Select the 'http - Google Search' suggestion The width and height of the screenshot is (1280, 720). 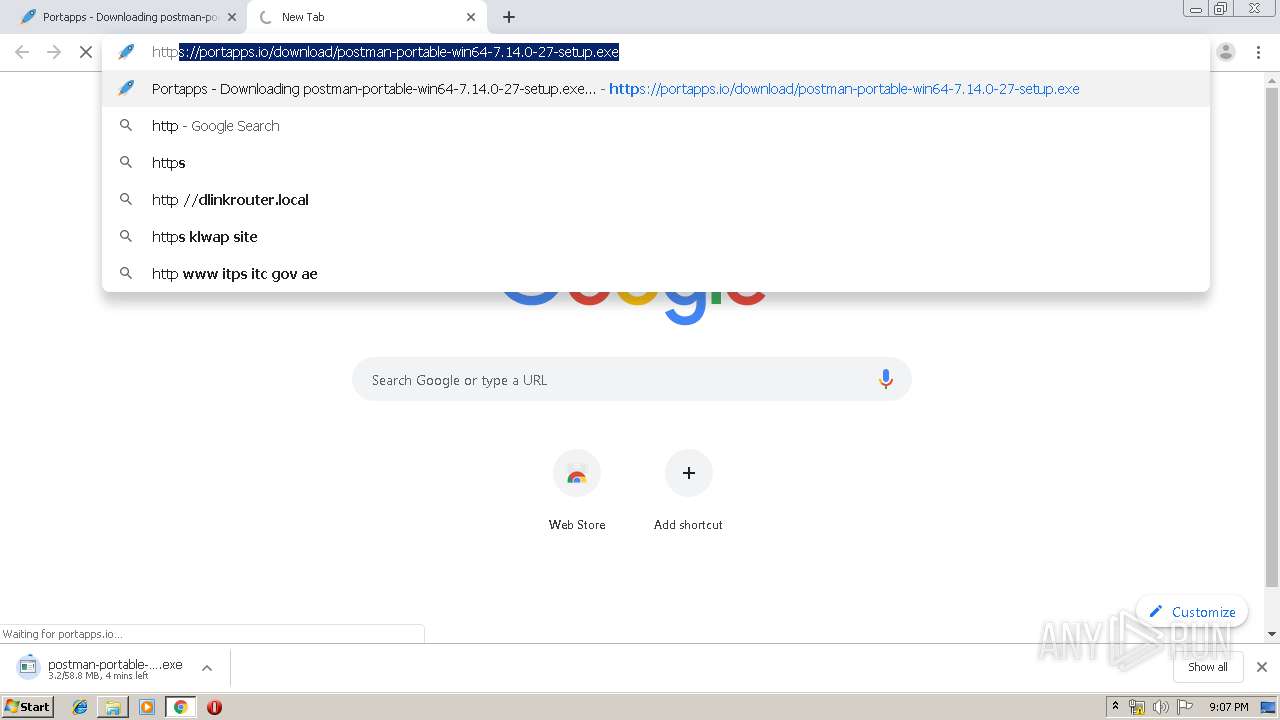click(656, 126)
